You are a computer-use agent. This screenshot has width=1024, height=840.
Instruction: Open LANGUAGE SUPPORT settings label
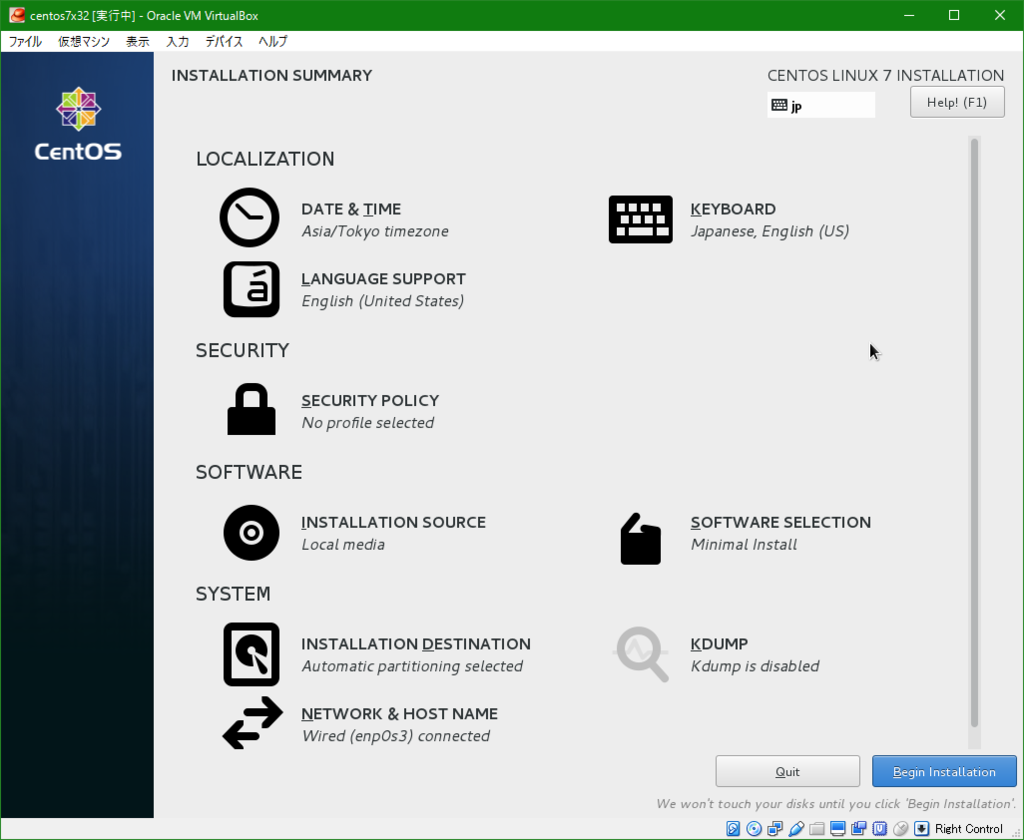[383, 279]
